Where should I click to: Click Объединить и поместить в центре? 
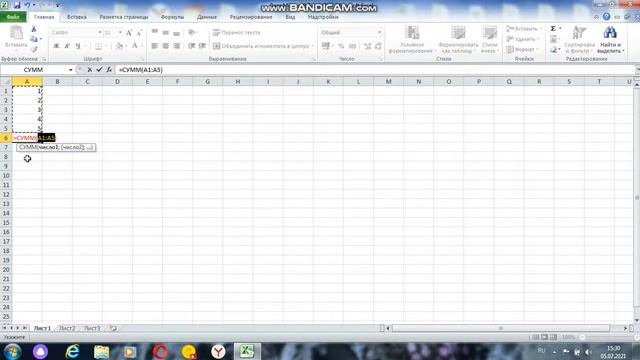click(x=263, y=46)
